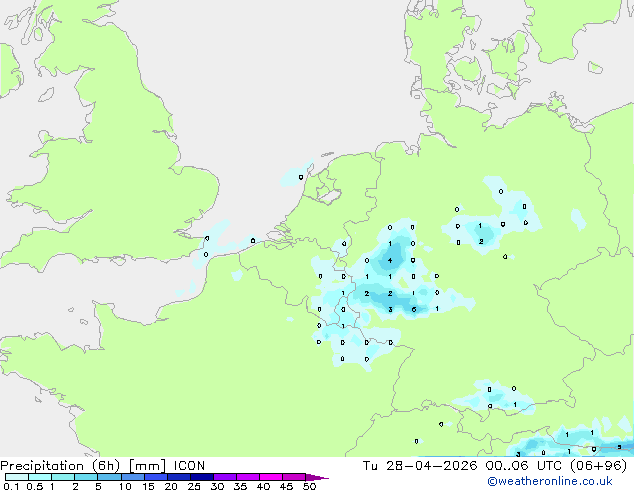Click the '30' legend tick label
The image size is (634, 490).
coord(217,486)
